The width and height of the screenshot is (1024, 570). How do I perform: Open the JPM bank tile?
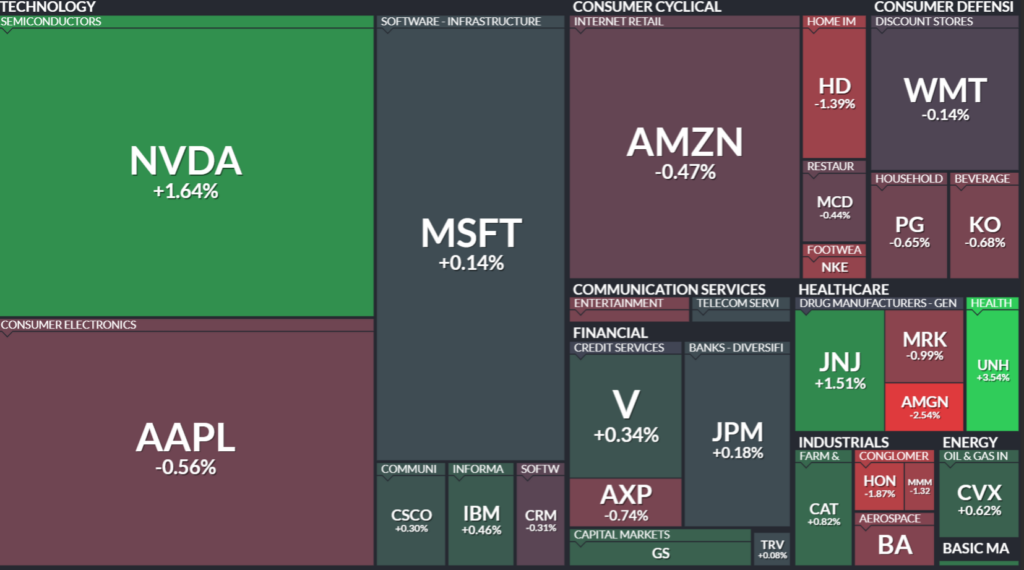click(737, 440)
